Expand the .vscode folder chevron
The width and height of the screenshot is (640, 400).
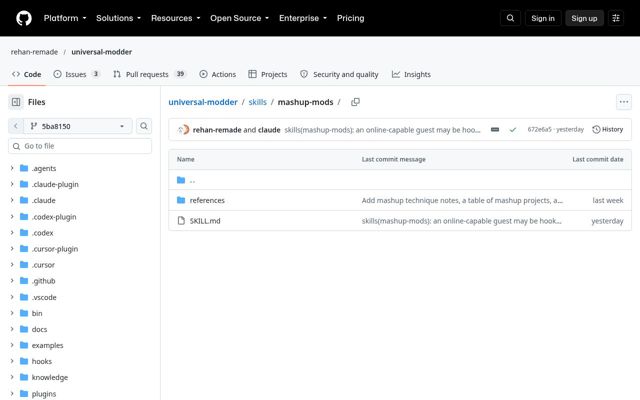[12, 297]
